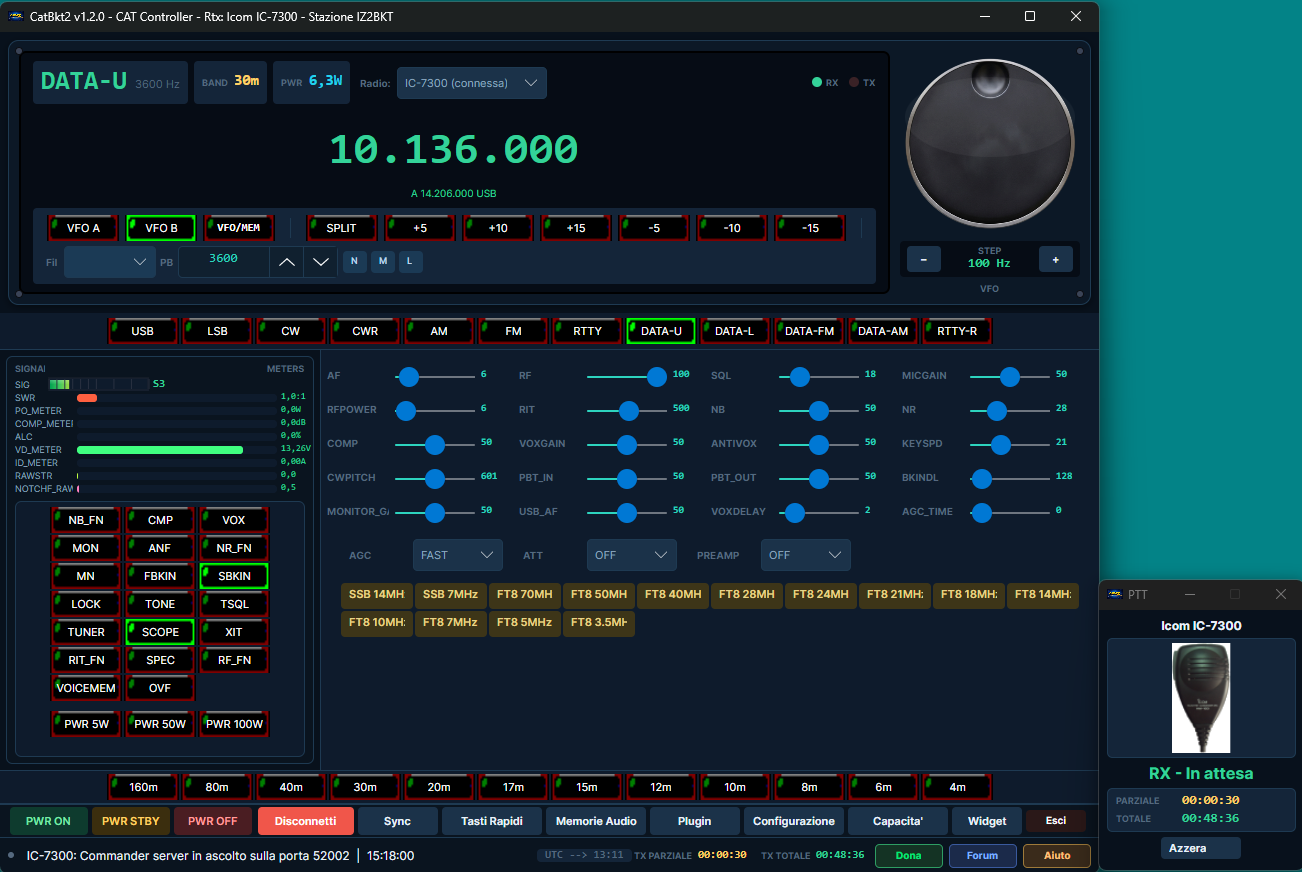The height and width of the screenshot is (872, 1302).
Task: Click the Dona button
Action: (909, 856)
